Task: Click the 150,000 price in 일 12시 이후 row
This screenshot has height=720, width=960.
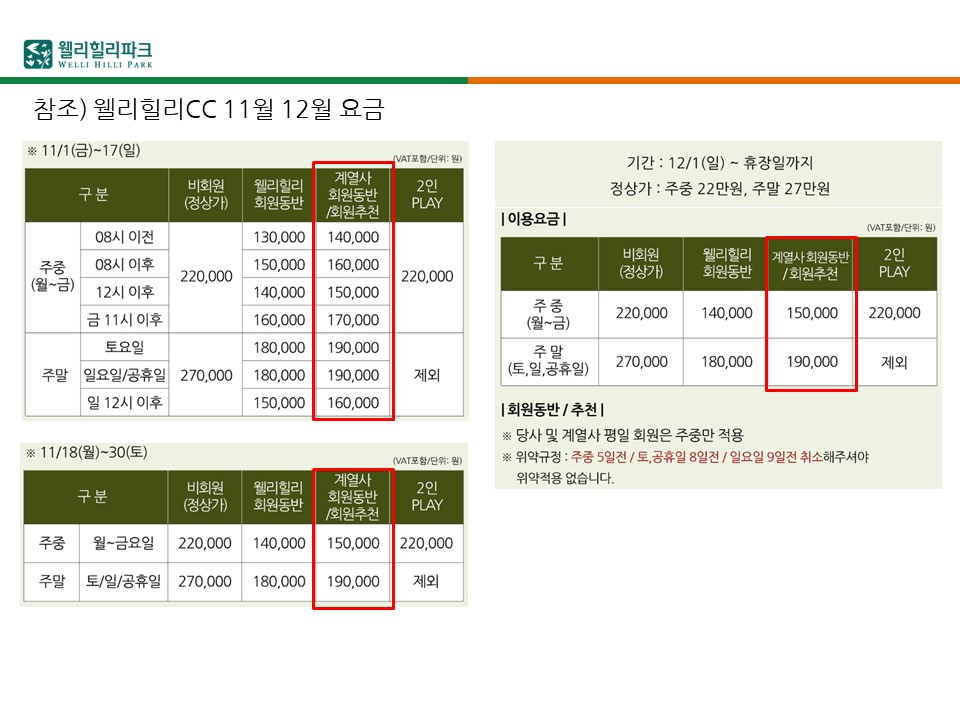Action: tap(279, 402)
